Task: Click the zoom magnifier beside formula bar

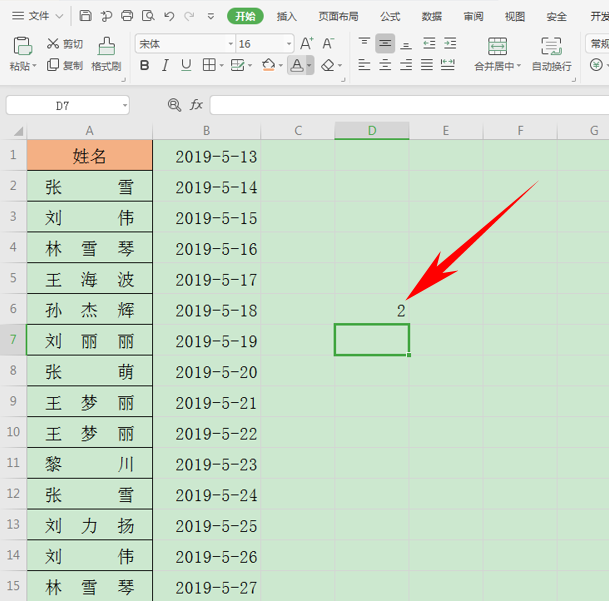Action: click(x=174, y=105)
